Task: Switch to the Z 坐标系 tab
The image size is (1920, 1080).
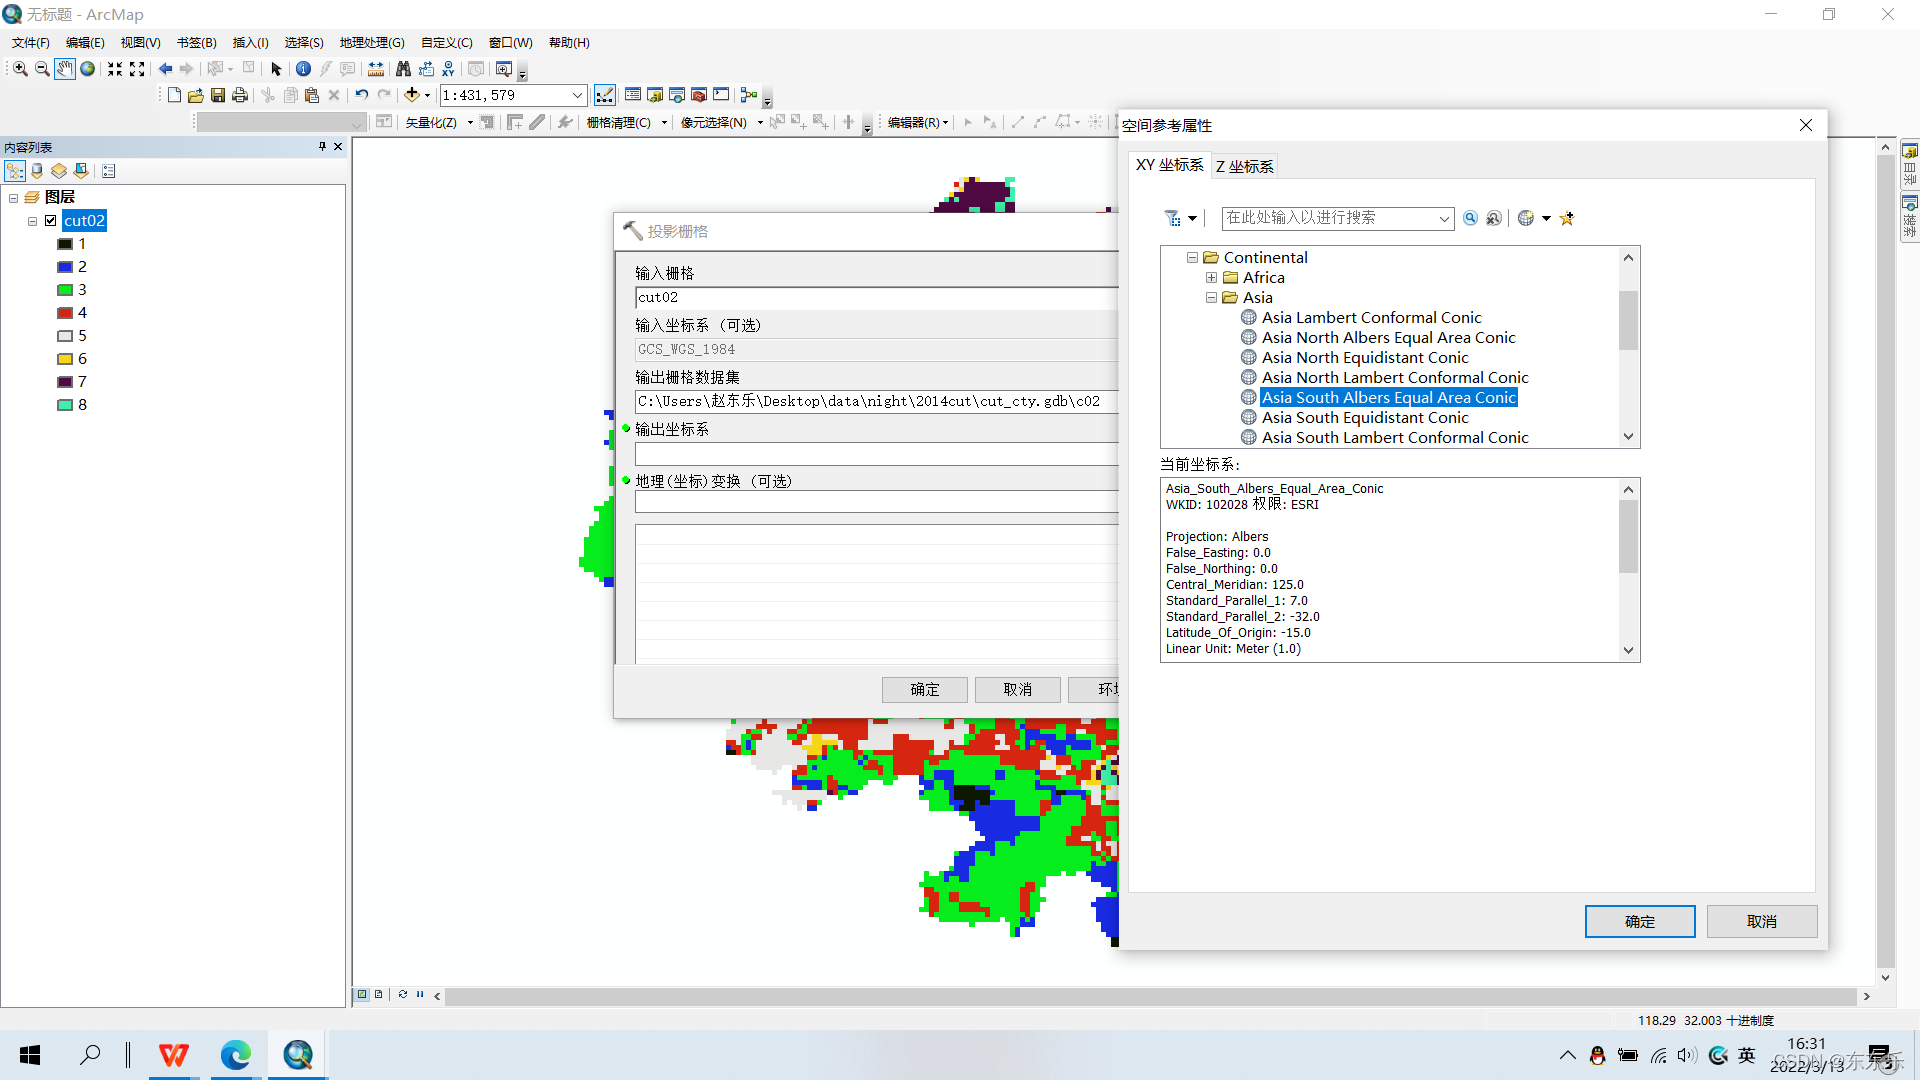Action: click(x=1244, y=166)
